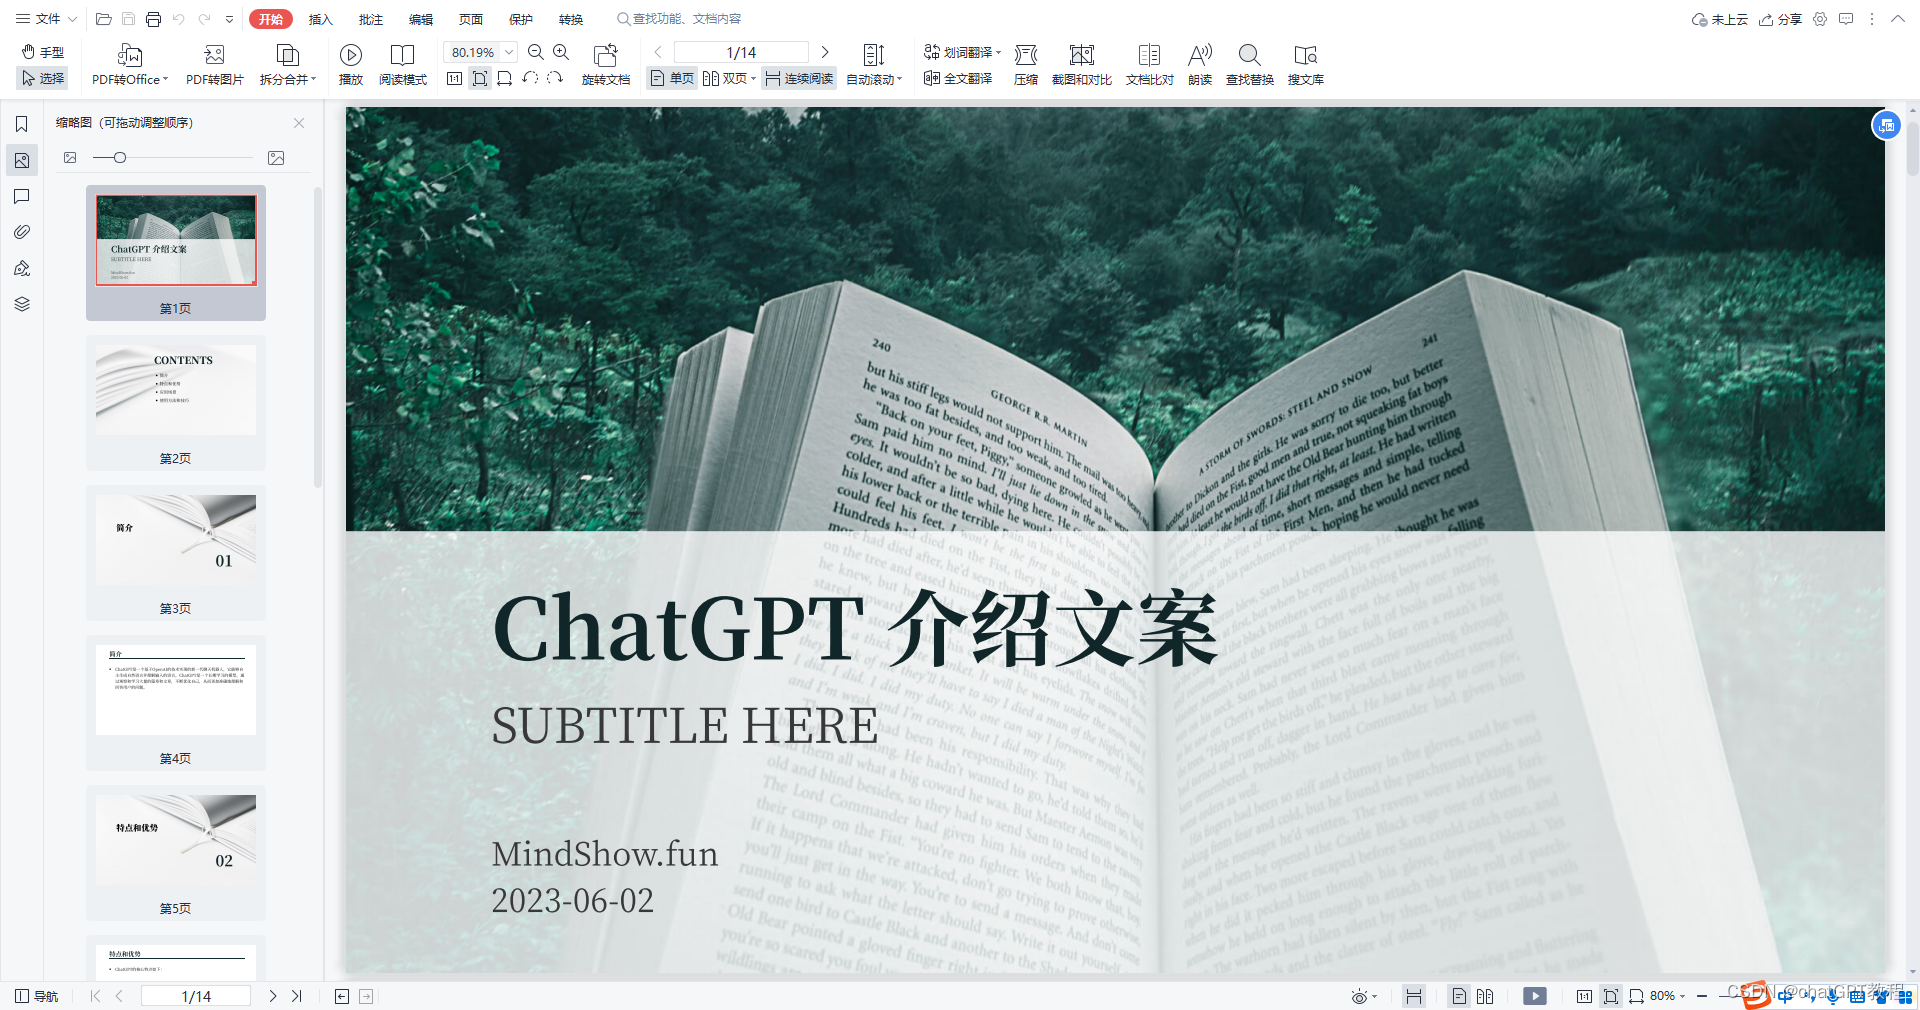Start slideshow with 播放 icon
1920x1010 pixels.
tap(351, 65)
